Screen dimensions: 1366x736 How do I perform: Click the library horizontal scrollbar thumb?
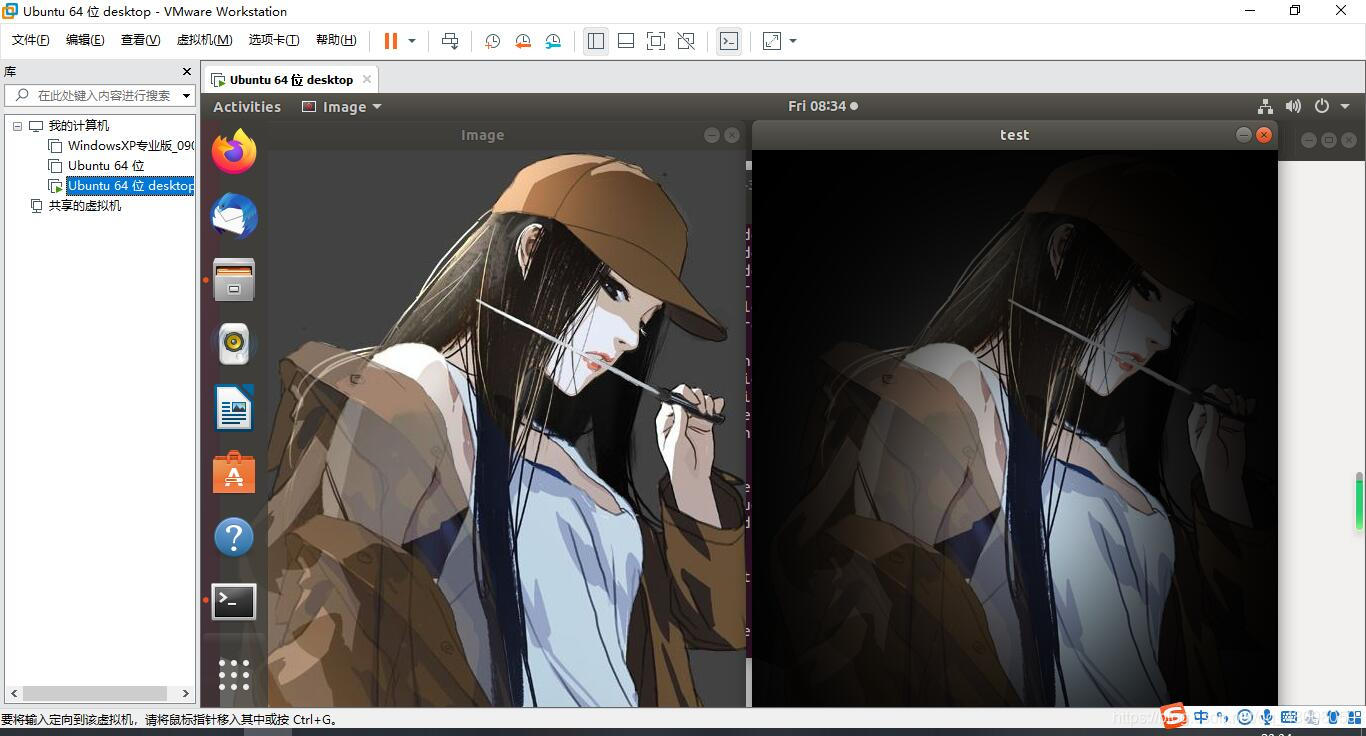pyautogui.click(x=95, y=693)
